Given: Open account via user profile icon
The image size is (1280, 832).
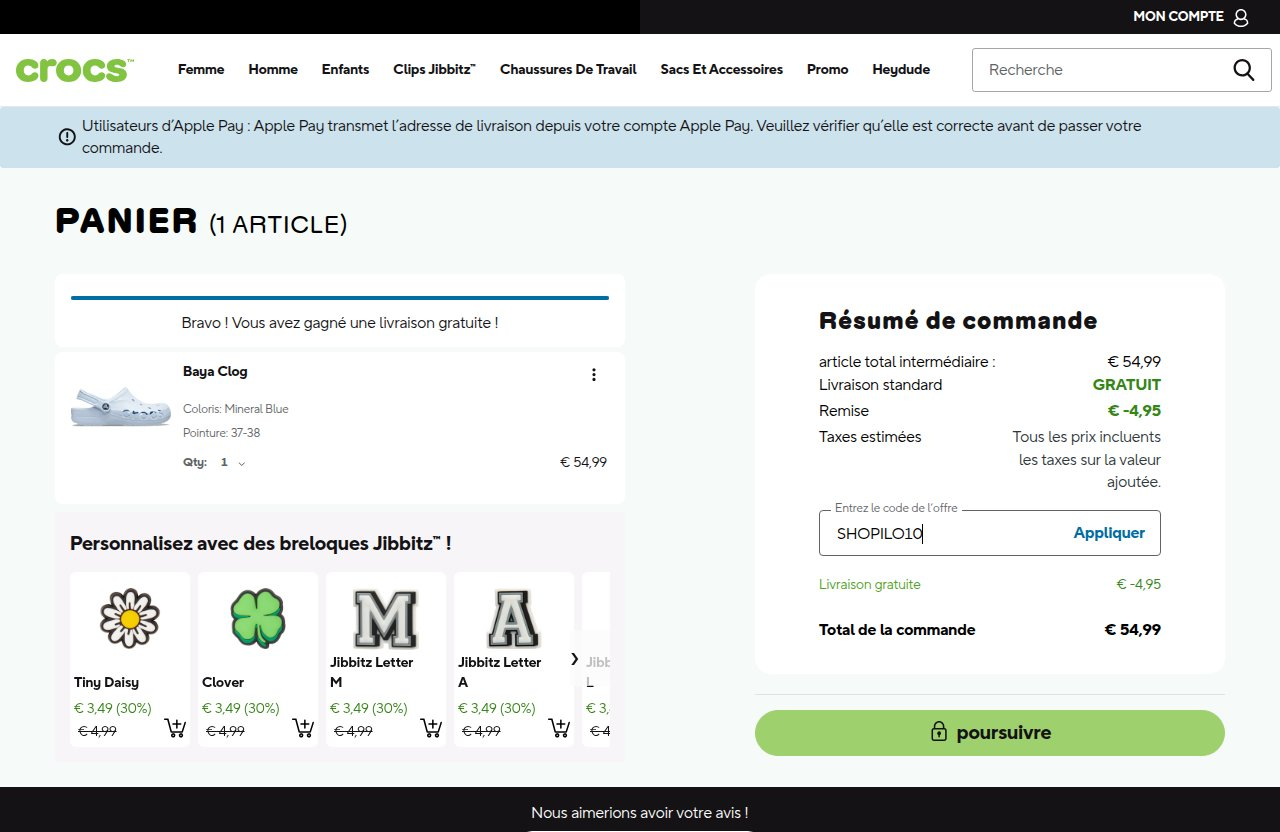Looking at the screenshot, I should click(x=1241, y=17).
